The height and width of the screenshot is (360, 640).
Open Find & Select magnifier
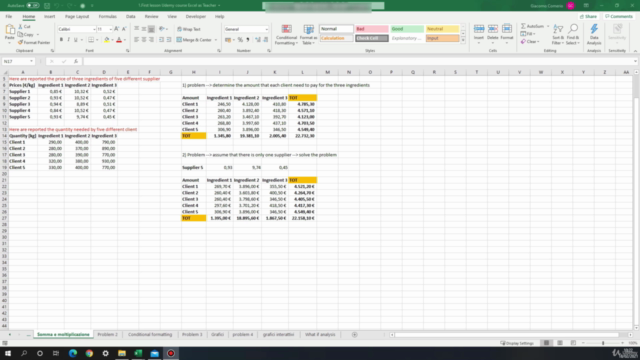tap(573, 34)
